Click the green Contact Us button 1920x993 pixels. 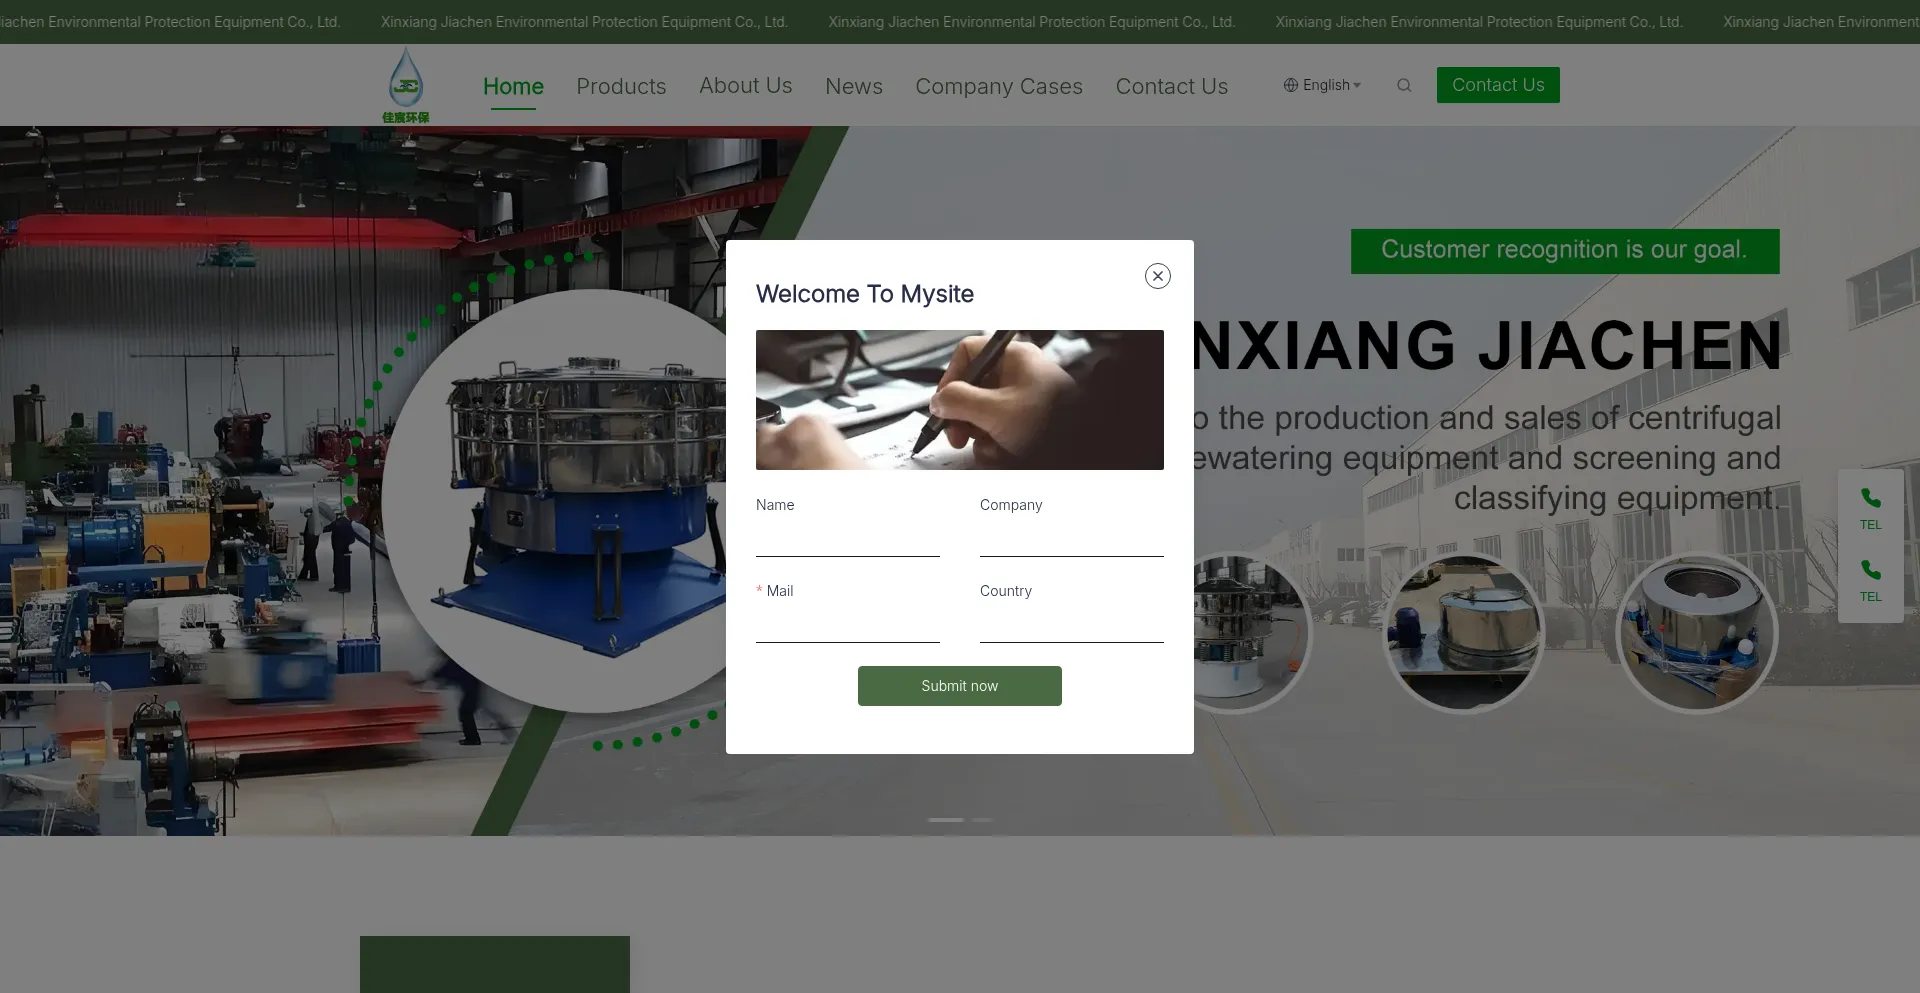1498,85
